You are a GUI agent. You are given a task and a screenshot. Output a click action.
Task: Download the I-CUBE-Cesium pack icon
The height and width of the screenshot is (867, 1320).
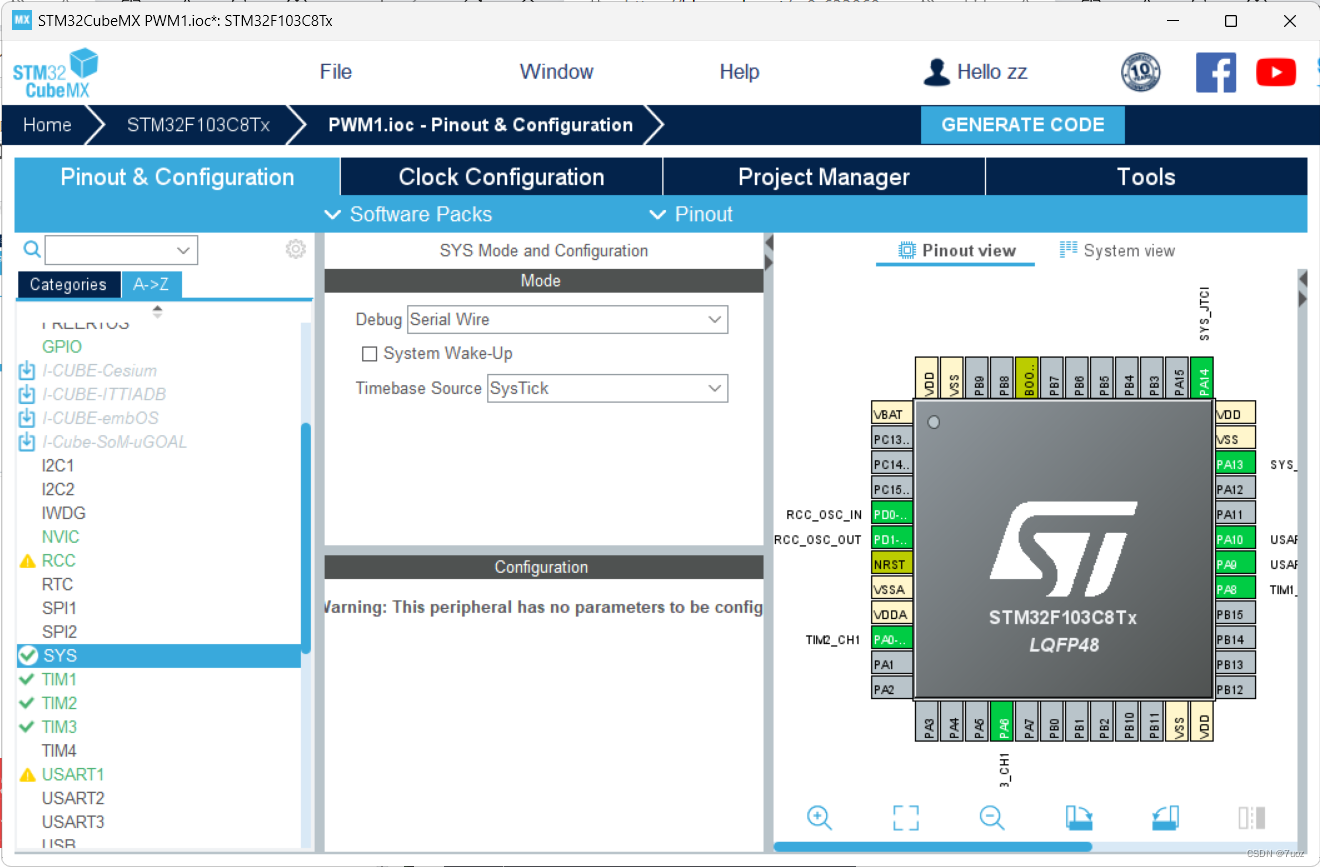pos(27,371)
